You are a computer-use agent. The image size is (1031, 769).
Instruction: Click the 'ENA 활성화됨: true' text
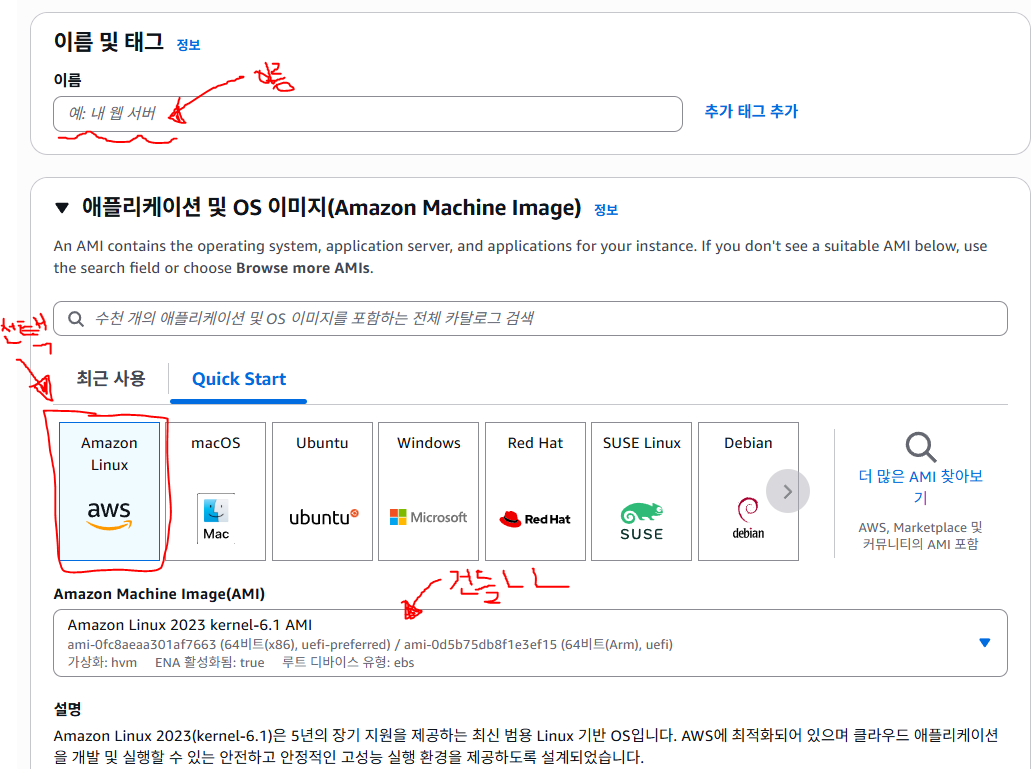click(x=210, y=663)
